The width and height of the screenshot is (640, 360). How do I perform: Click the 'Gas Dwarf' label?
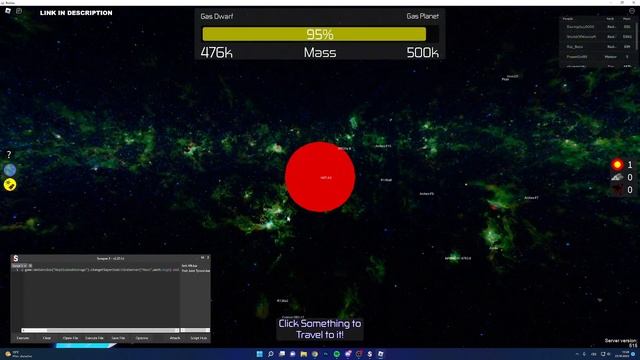217,16
